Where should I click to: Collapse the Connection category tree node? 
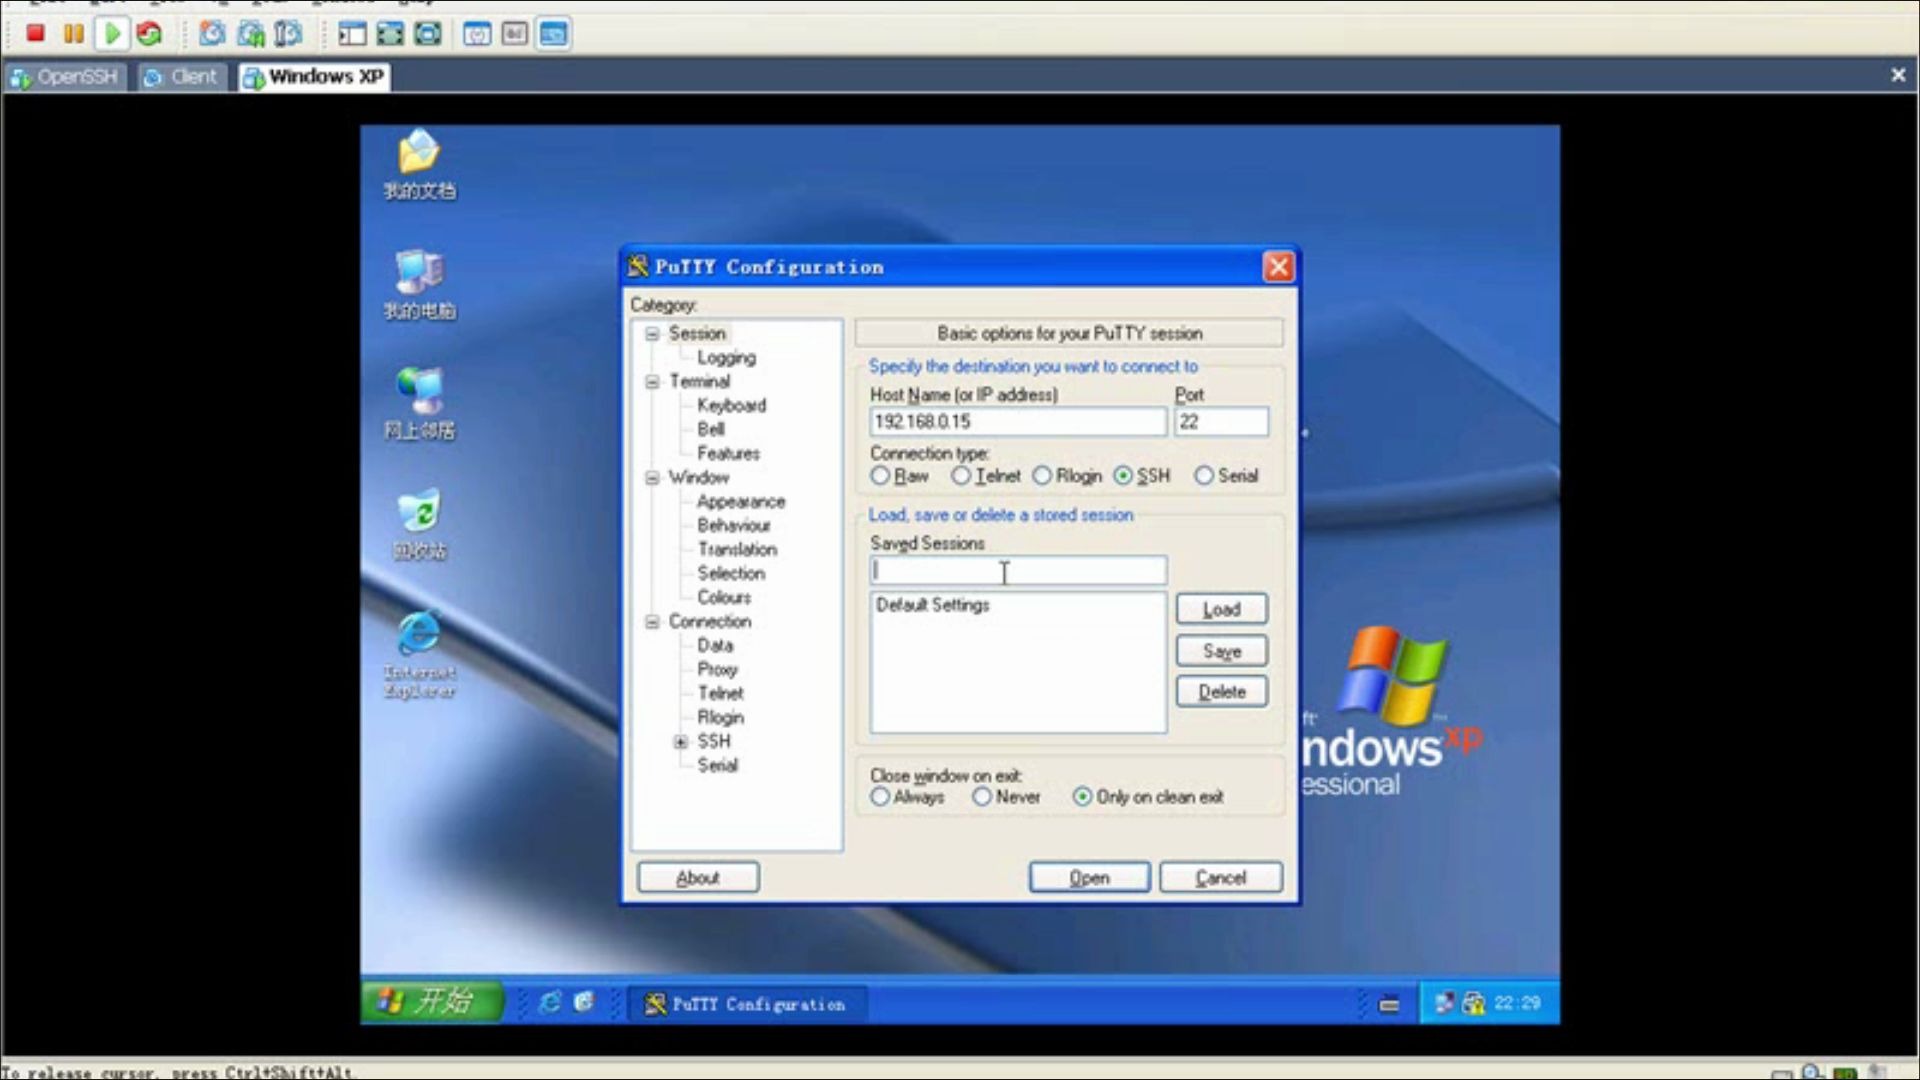click(x=652, y=622)
